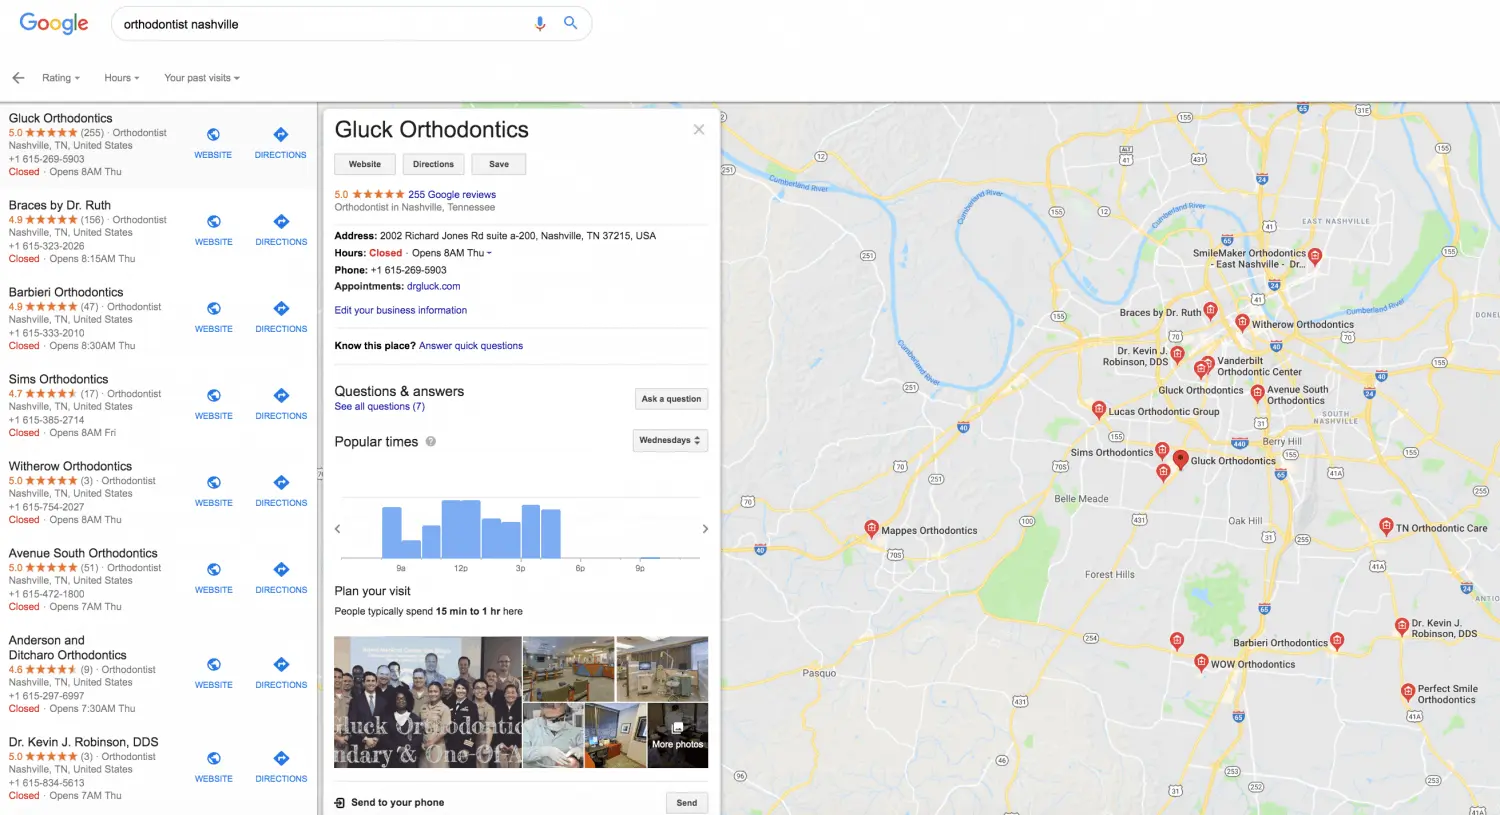This screenshot has height=815, width=1500.
Task: Select Mappes Orthodontics map pin
Action: [x=871, y=528]
